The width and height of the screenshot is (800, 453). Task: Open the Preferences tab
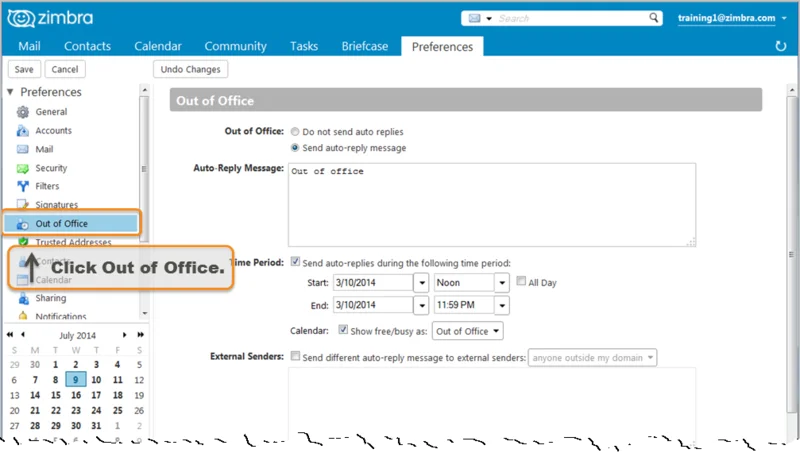(x=442, y=46)
